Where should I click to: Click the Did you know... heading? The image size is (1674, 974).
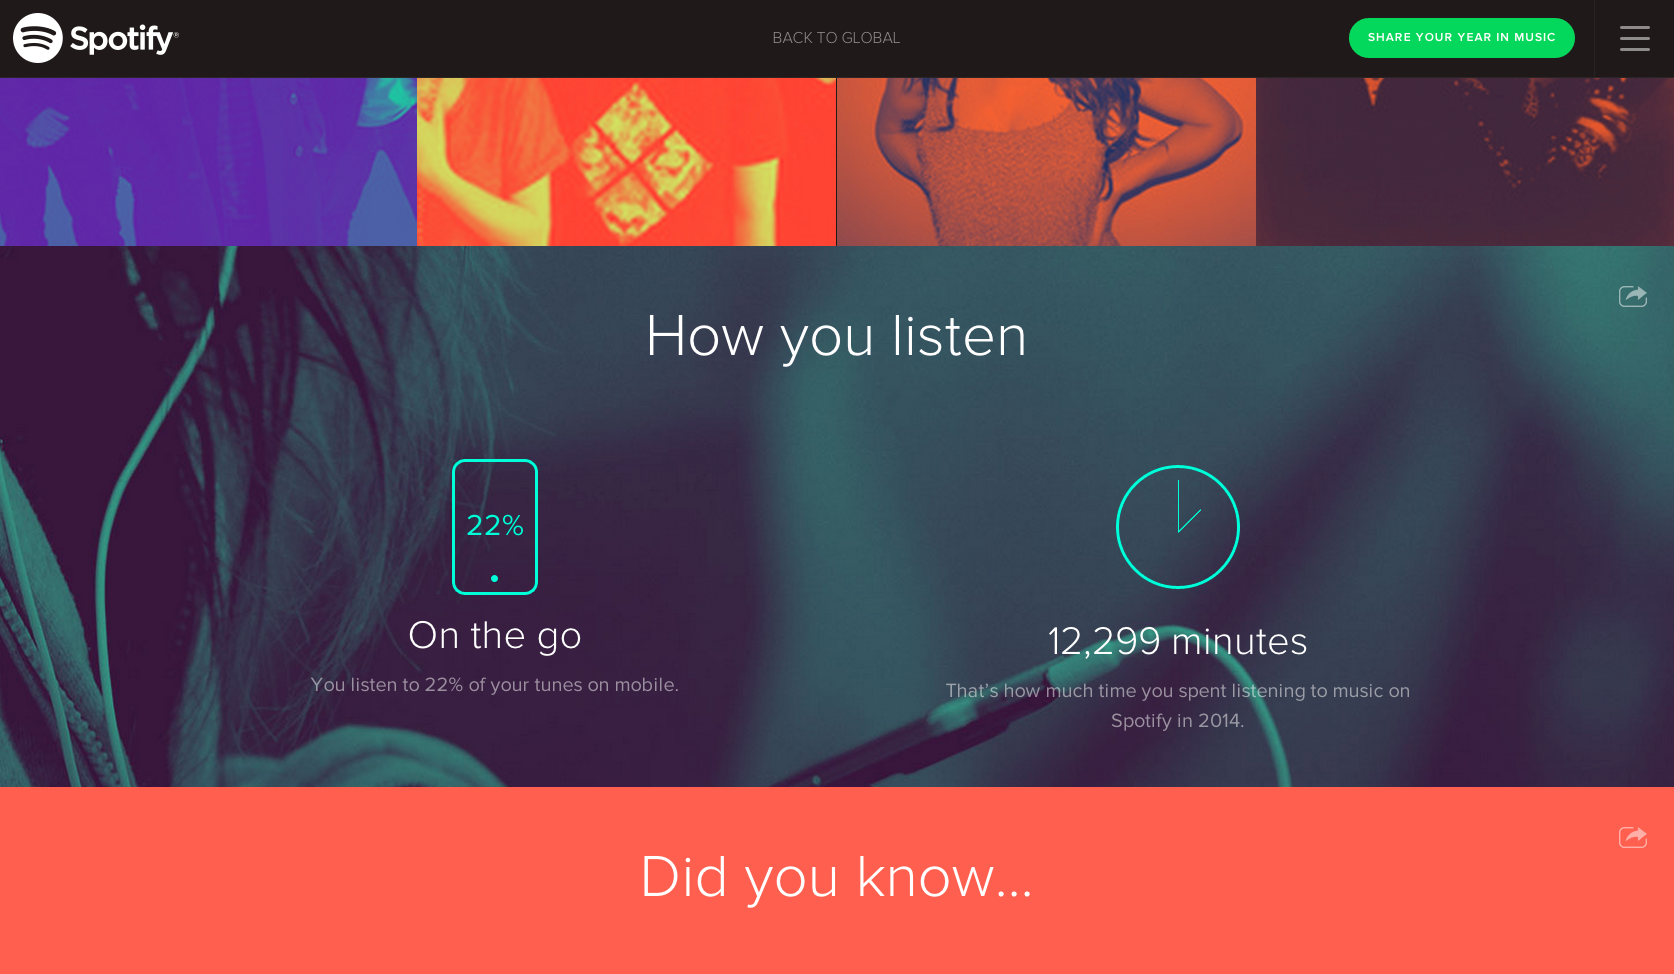click(837, 877)
